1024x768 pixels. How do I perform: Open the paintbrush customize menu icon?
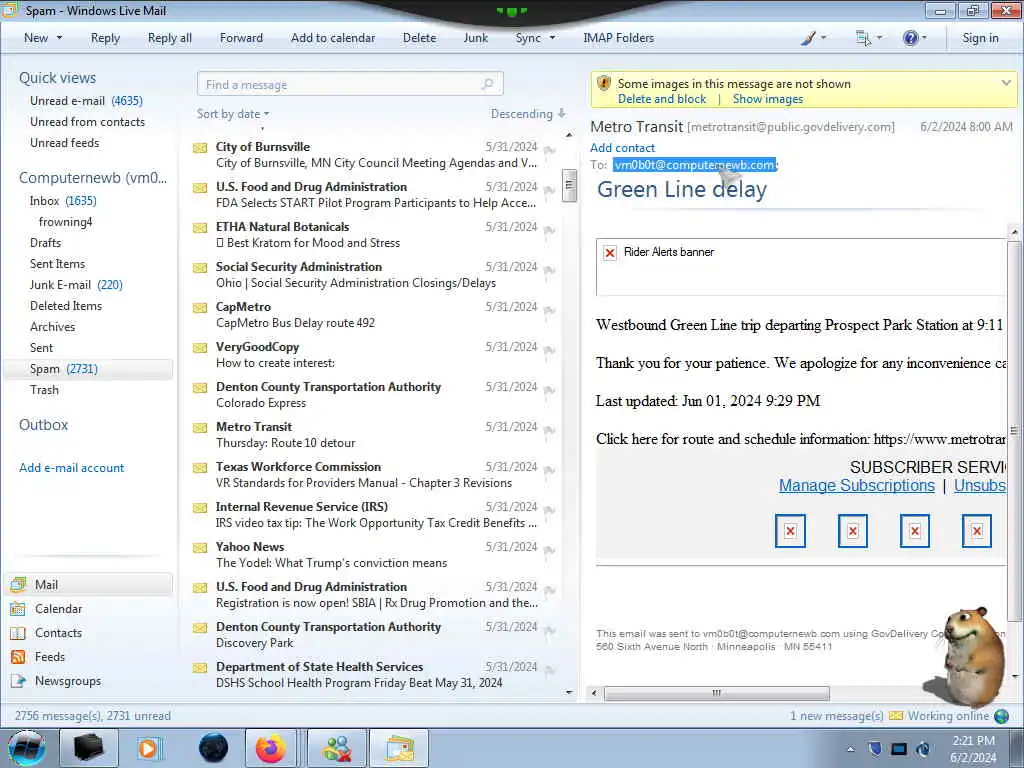click(808, 38)
